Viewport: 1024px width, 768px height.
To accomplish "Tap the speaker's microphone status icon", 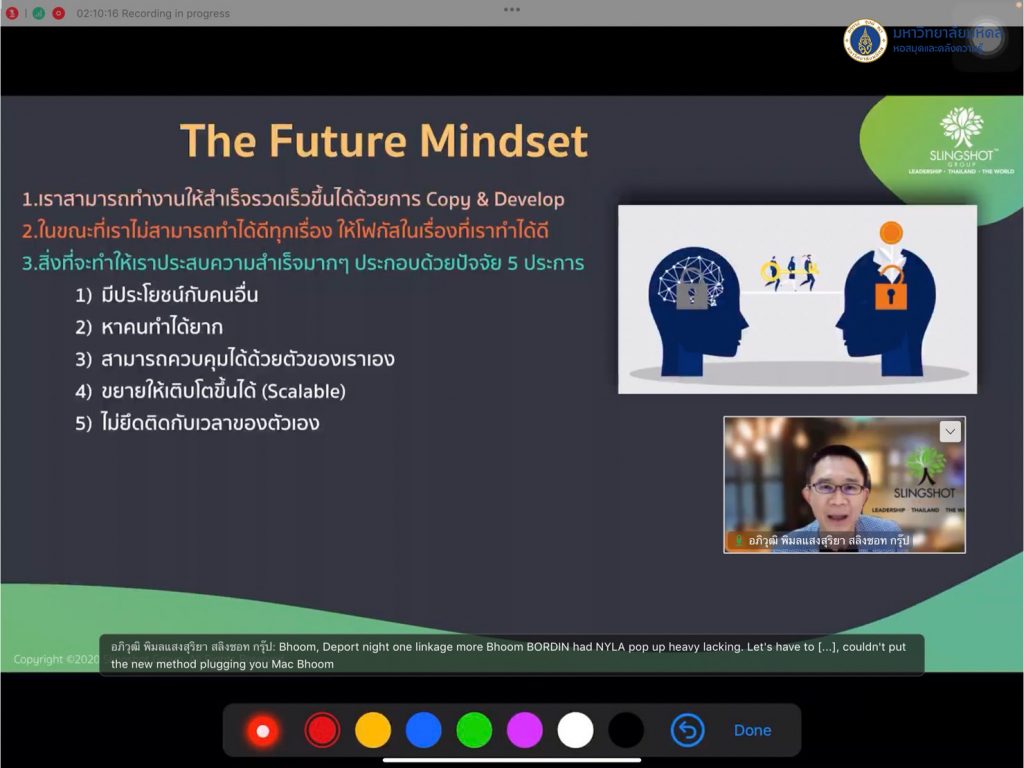I will (739, 541).
